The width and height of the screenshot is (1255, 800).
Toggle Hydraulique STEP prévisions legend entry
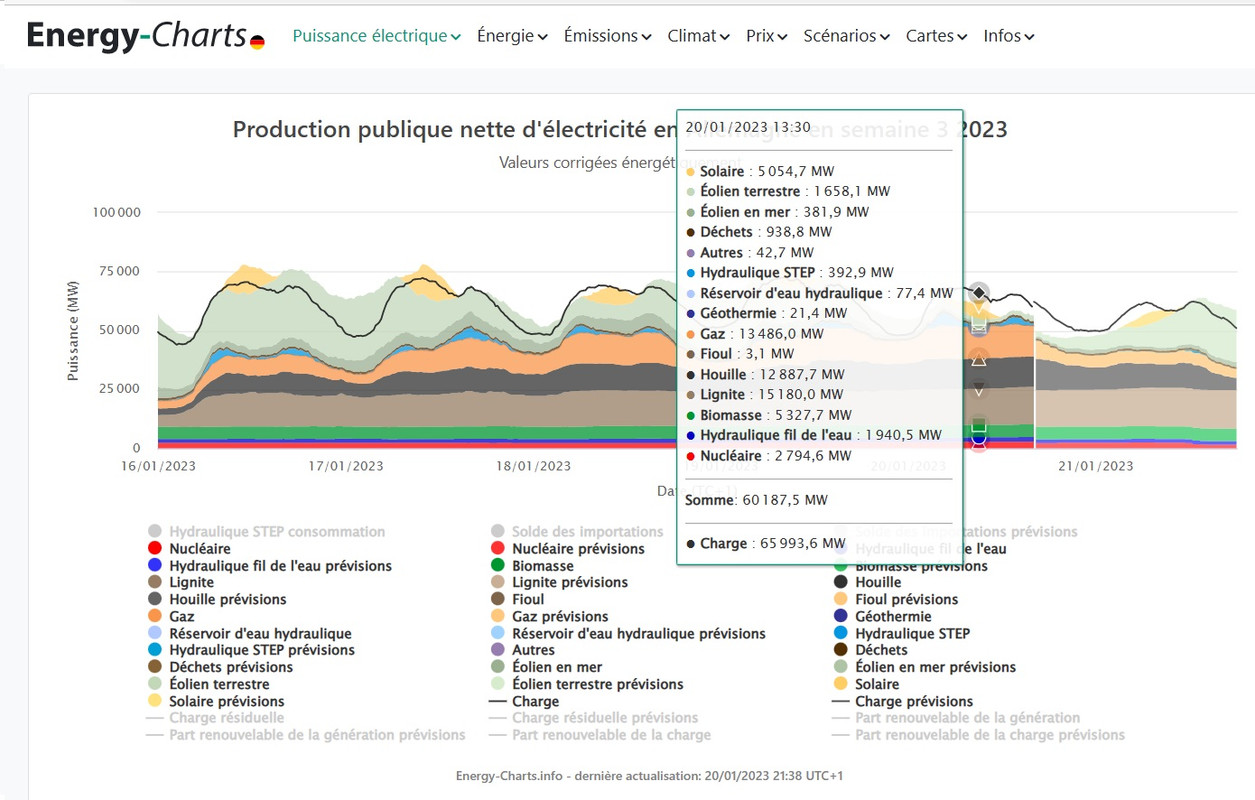249,650
